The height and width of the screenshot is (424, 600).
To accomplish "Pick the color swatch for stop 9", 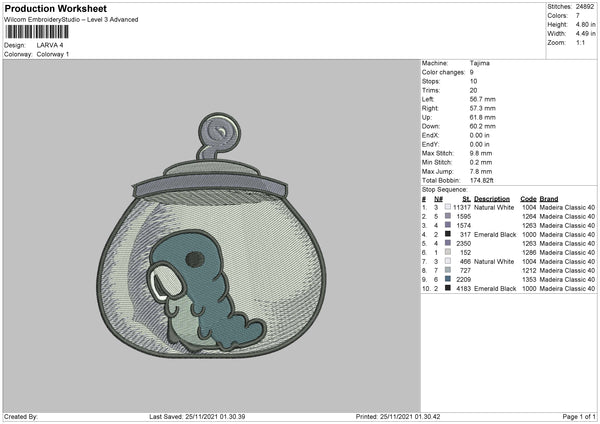I will pyautogui.click(x=447, y=280).
